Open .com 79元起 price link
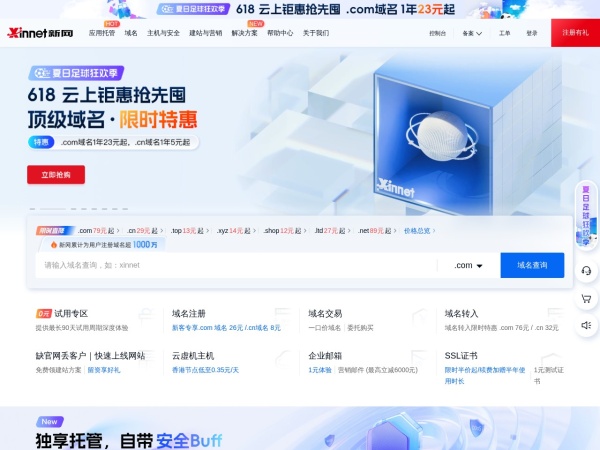600x450 pixels. (x=99, y=231)
